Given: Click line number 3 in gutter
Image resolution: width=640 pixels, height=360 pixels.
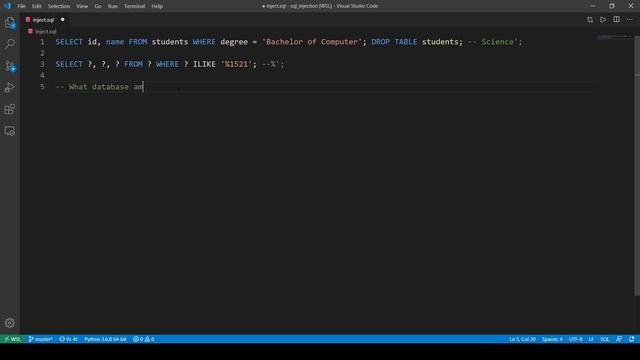Looking at the screenshot, I should pyautogui.click(x=42, y=64).
